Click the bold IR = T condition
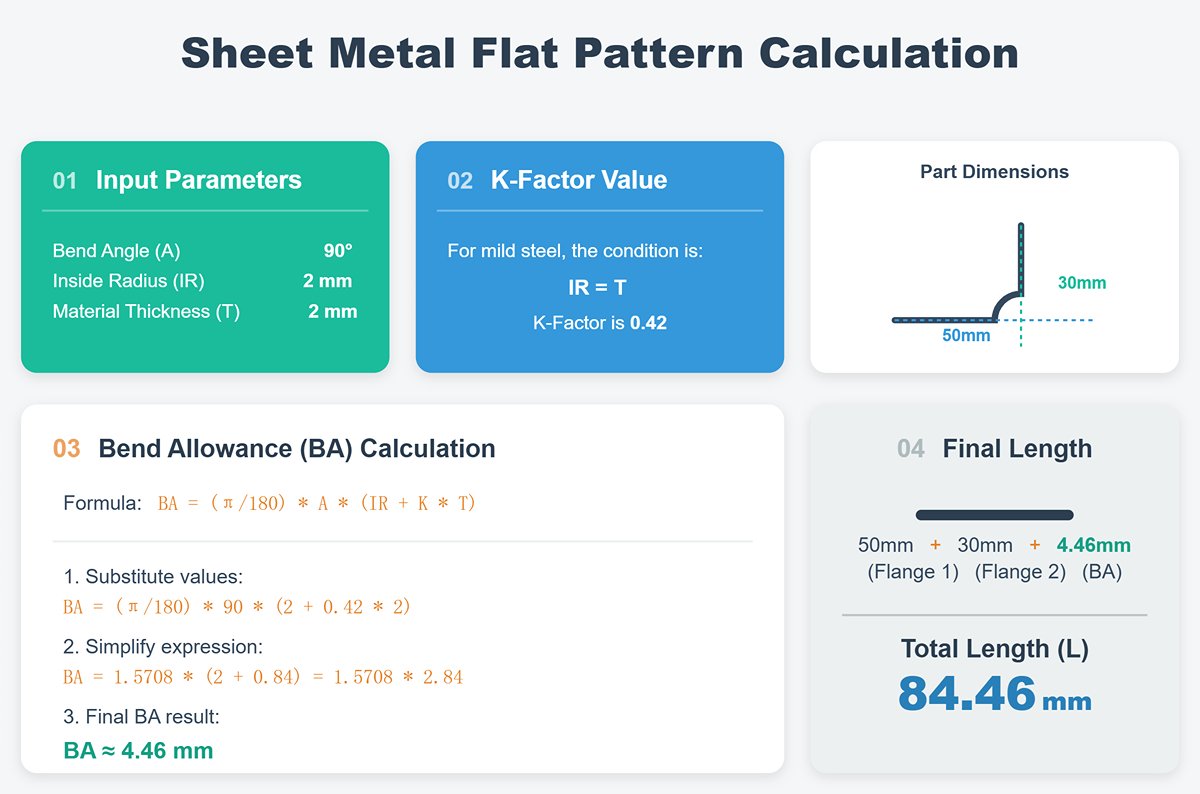The height and width of the screenshot is (794, 1200). click(x=597, y=288)
